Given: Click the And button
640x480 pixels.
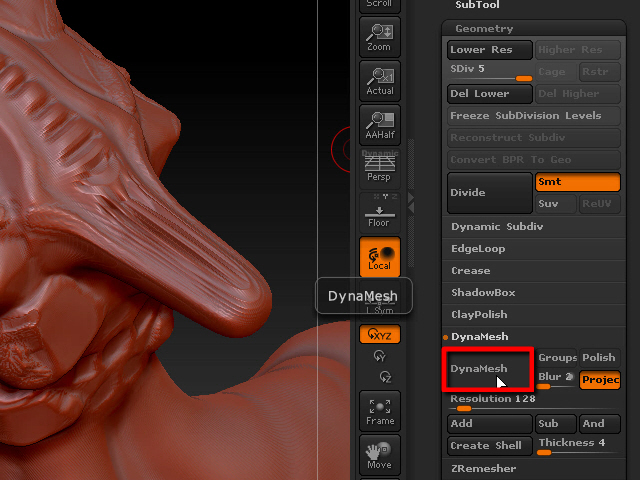Looking at the screenshot, I should click(600, 424).
